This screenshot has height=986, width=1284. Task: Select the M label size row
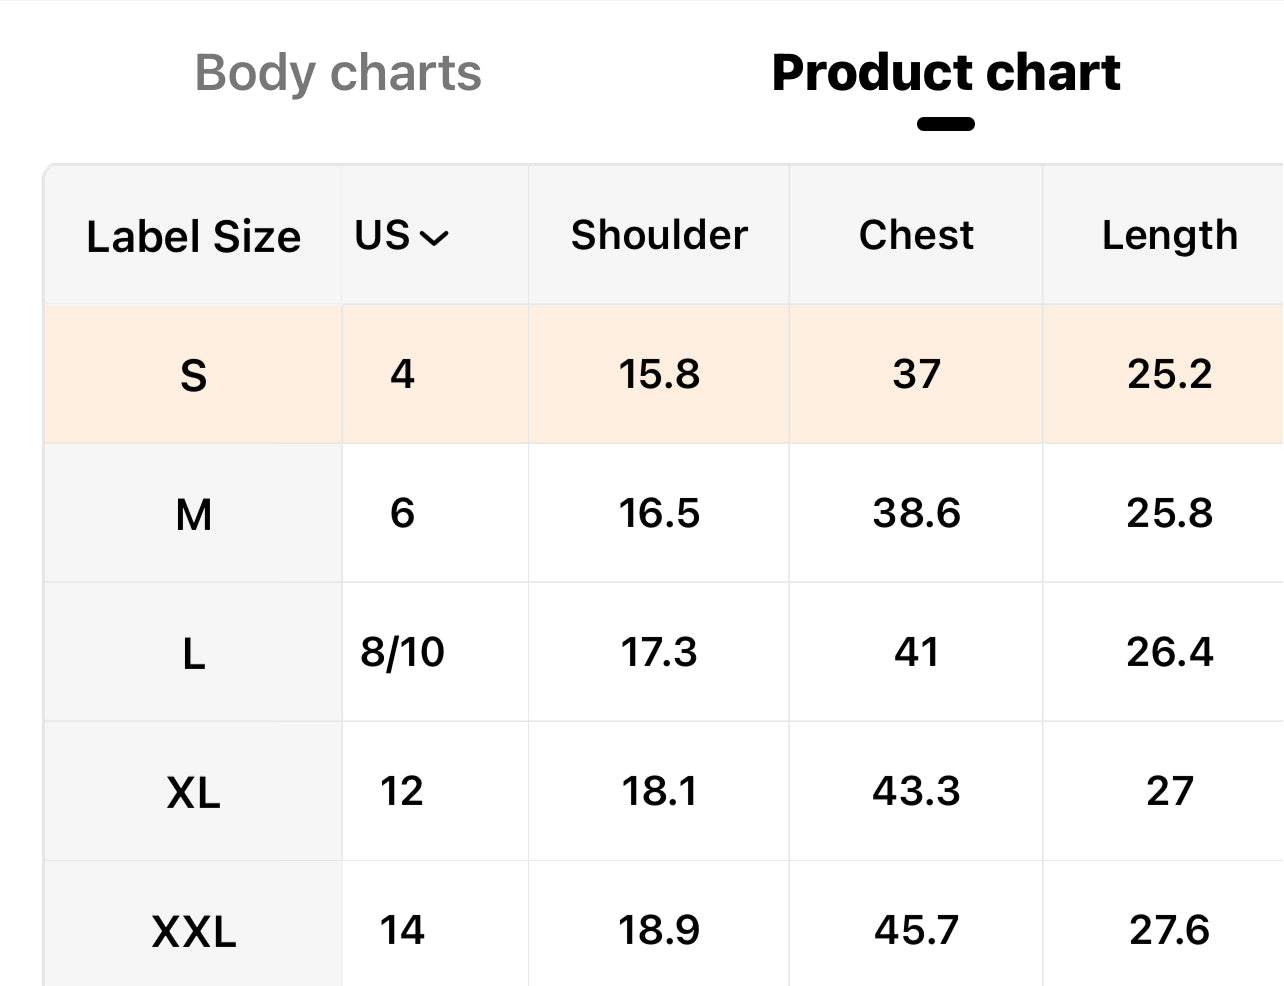pyautogui.click(x=664, y=513)
